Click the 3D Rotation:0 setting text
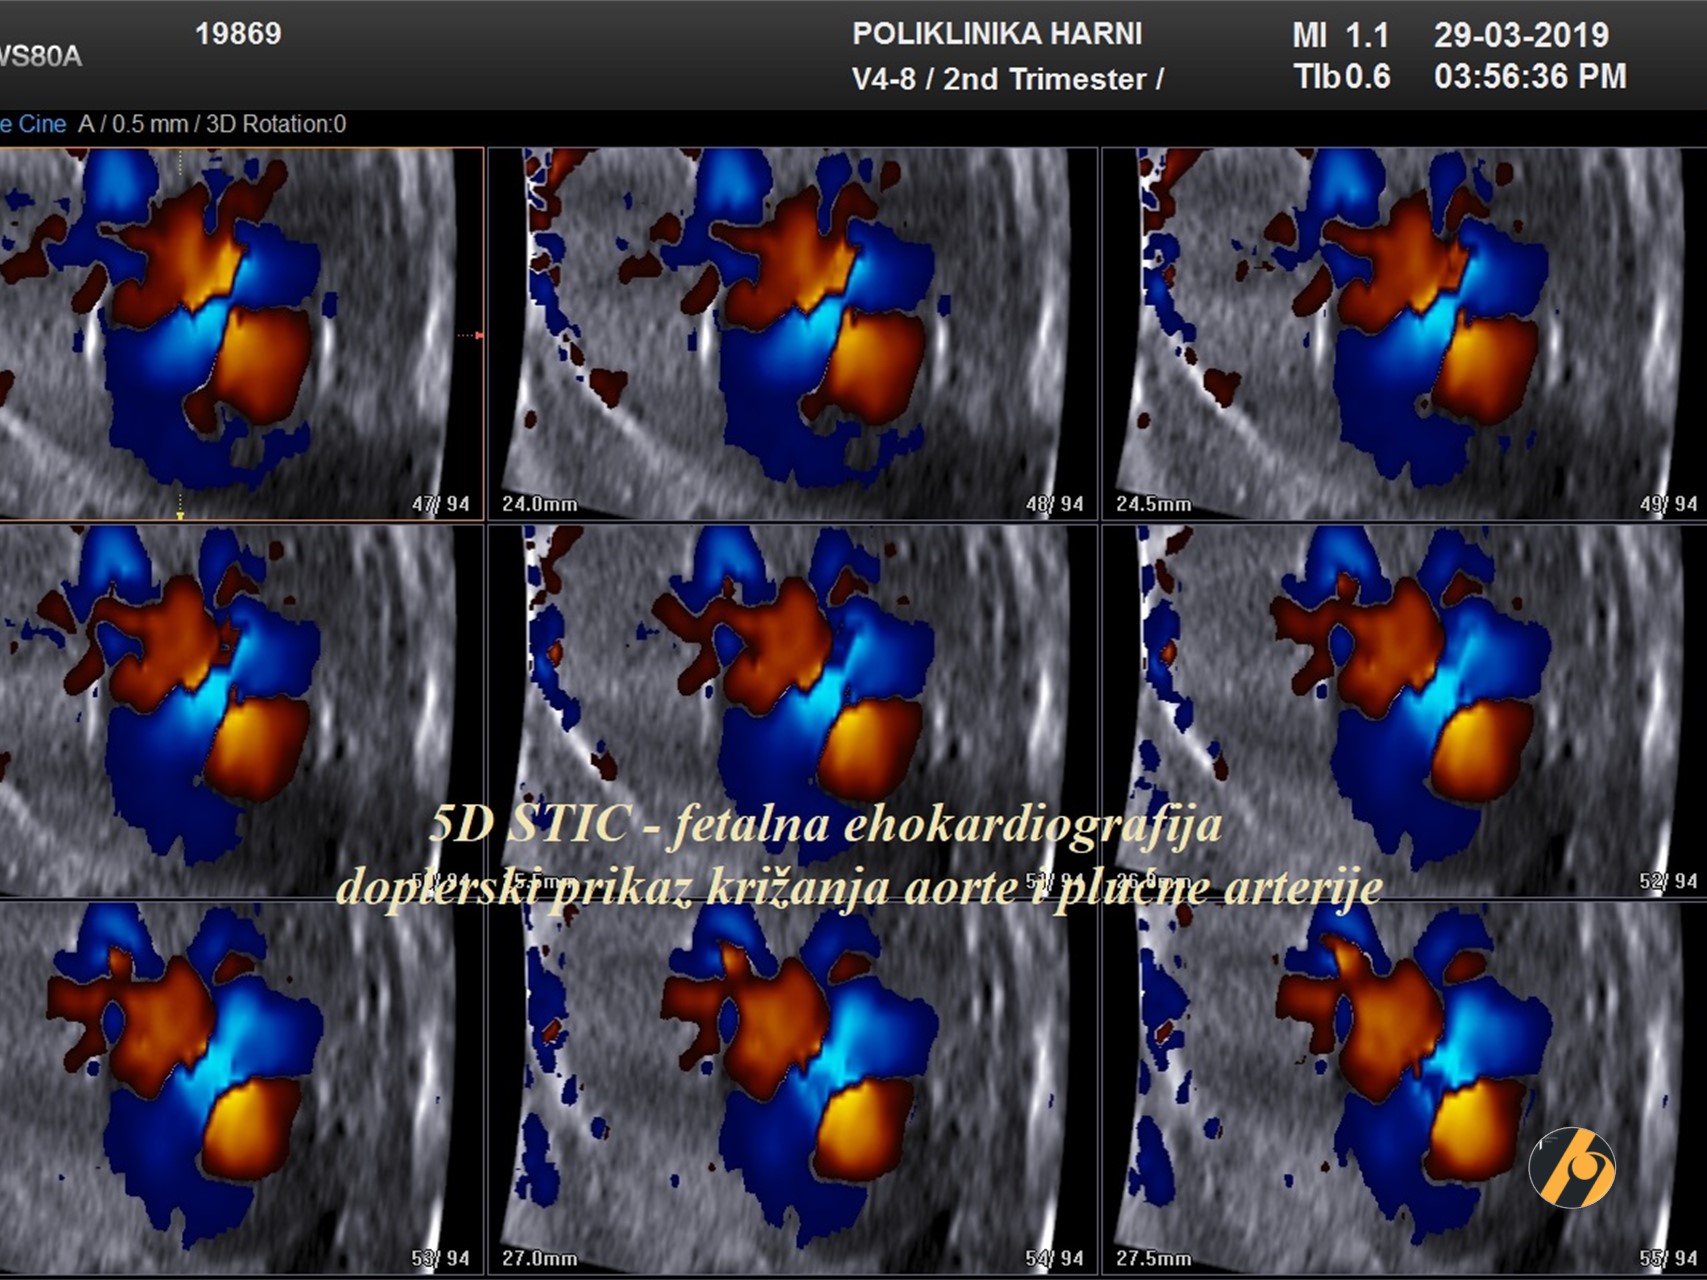This screenshot has height=1280, width=1707. pyautogui.click(x=276, y=124)
